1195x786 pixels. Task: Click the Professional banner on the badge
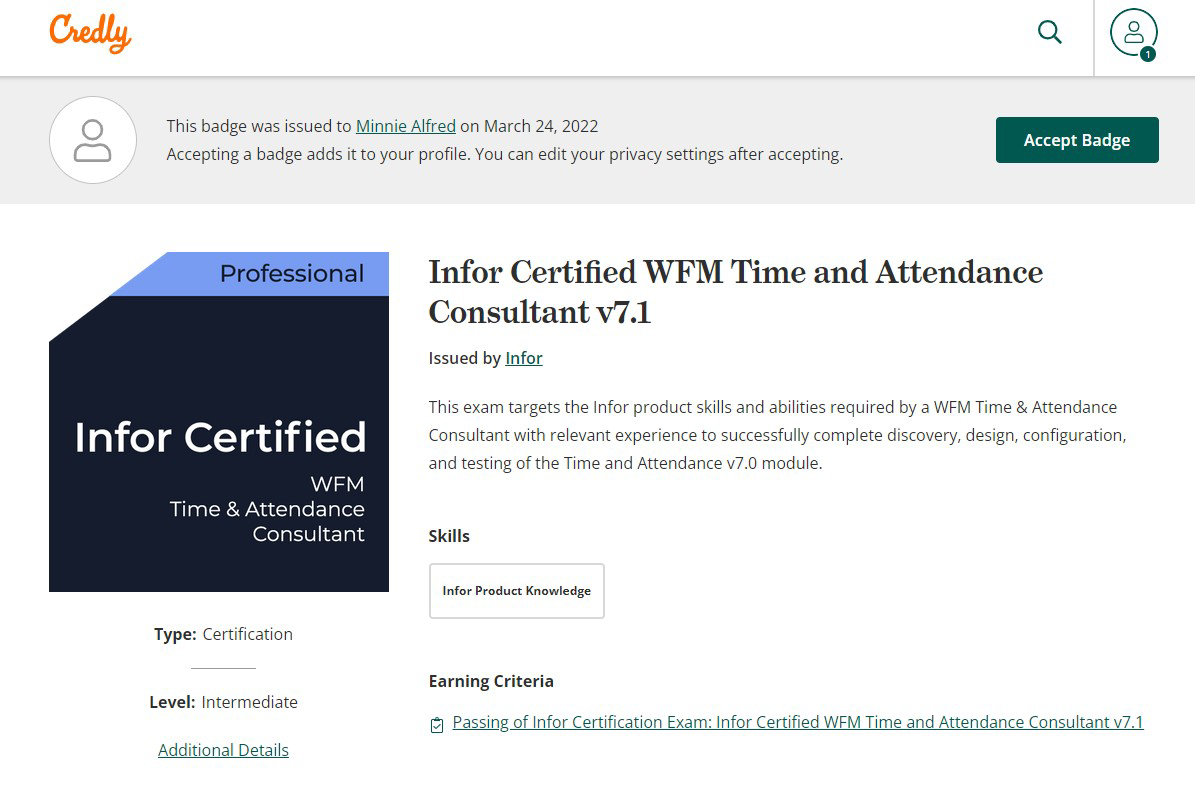[290, 274]
